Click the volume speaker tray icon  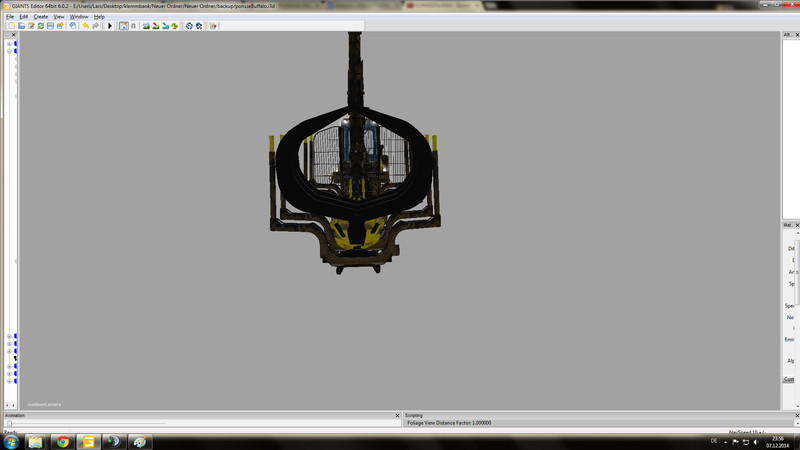(x=756, y=442)
